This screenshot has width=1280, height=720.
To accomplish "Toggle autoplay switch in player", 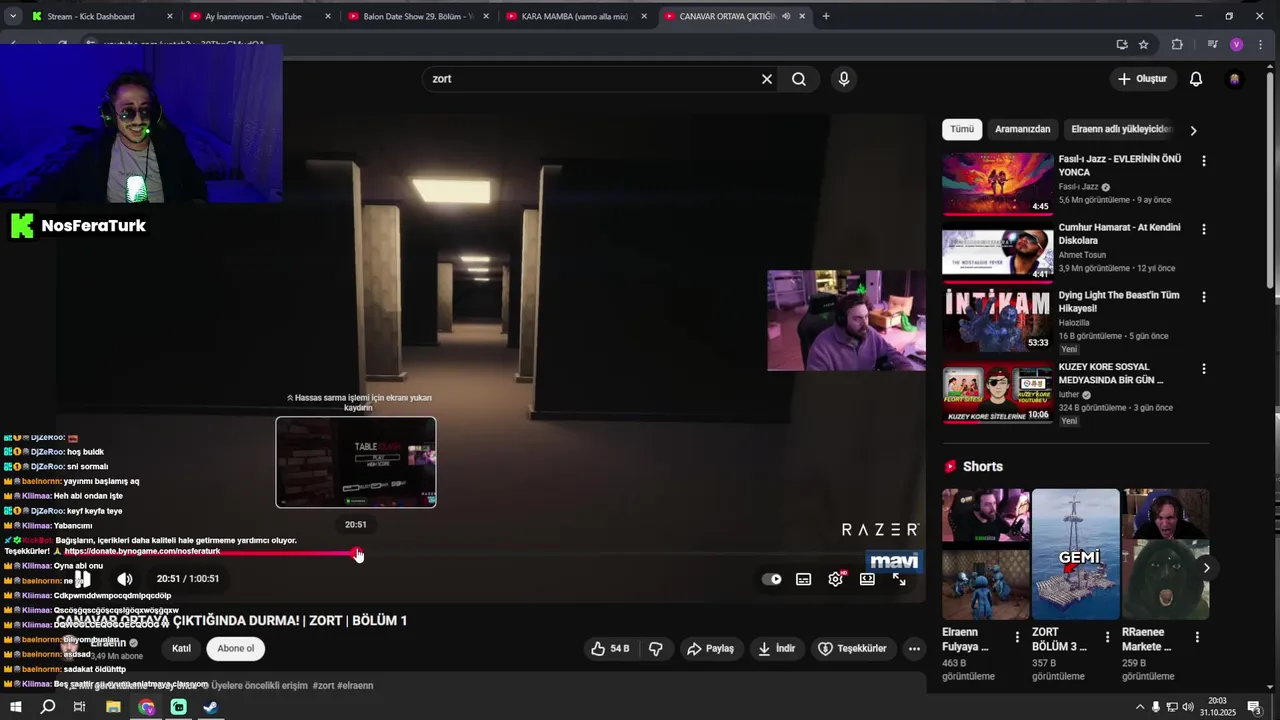I will (772, 579).
